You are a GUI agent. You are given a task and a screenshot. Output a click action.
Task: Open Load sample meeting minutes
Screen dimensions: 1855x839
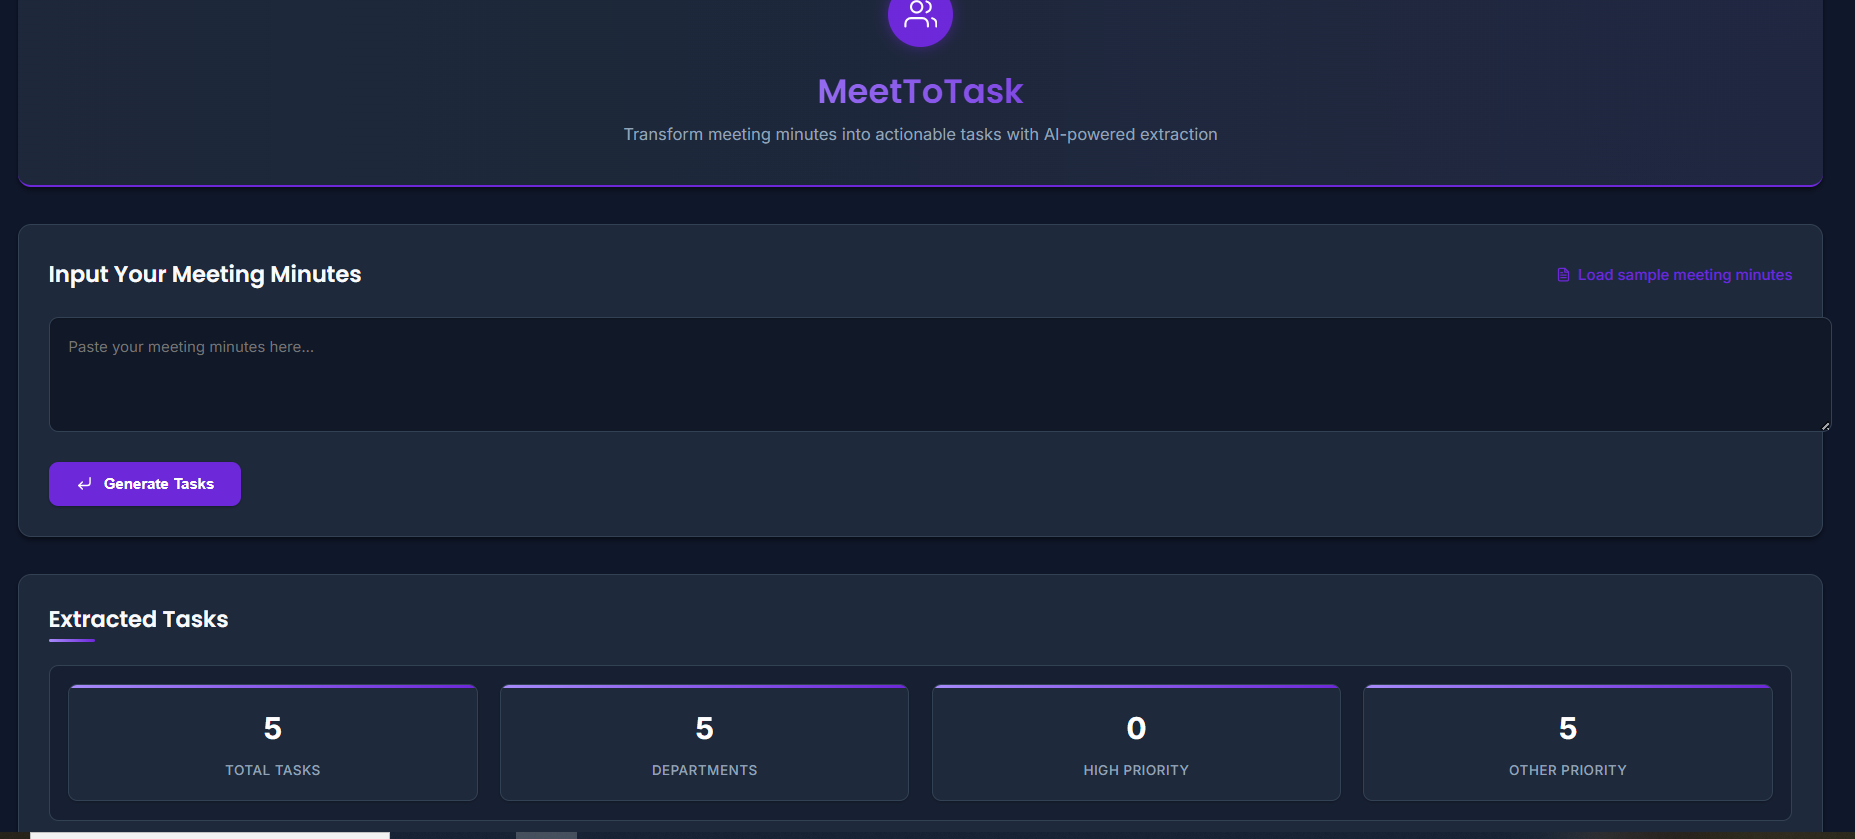point(1683,274)
